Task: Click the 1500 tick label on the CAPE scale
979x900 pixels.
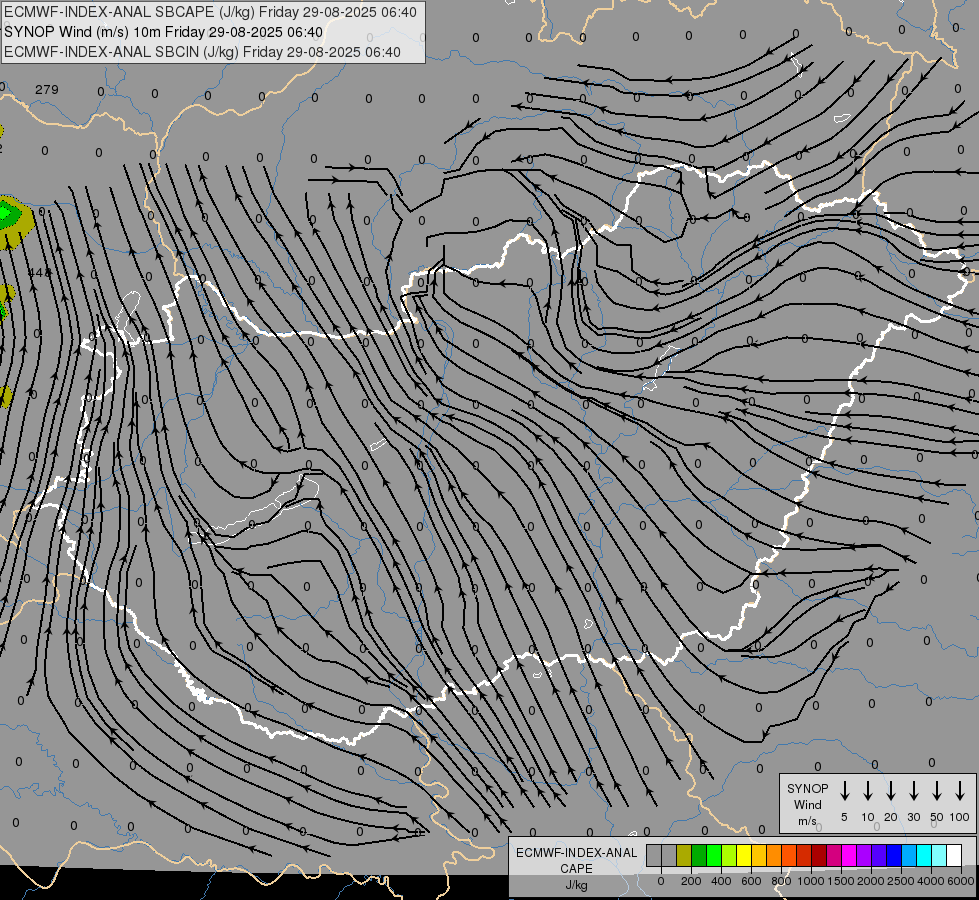Action: coord(841,881)
